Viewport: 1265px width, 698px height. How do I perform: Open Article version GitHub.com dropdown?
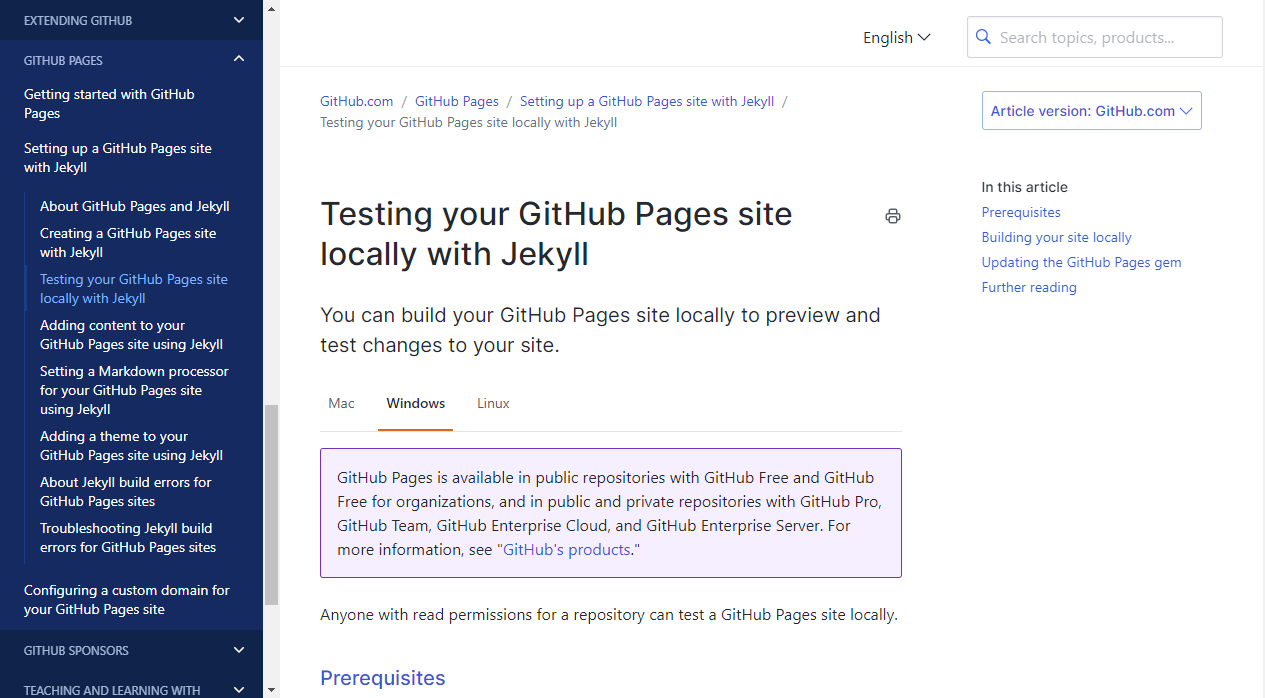coord(1092,111)
